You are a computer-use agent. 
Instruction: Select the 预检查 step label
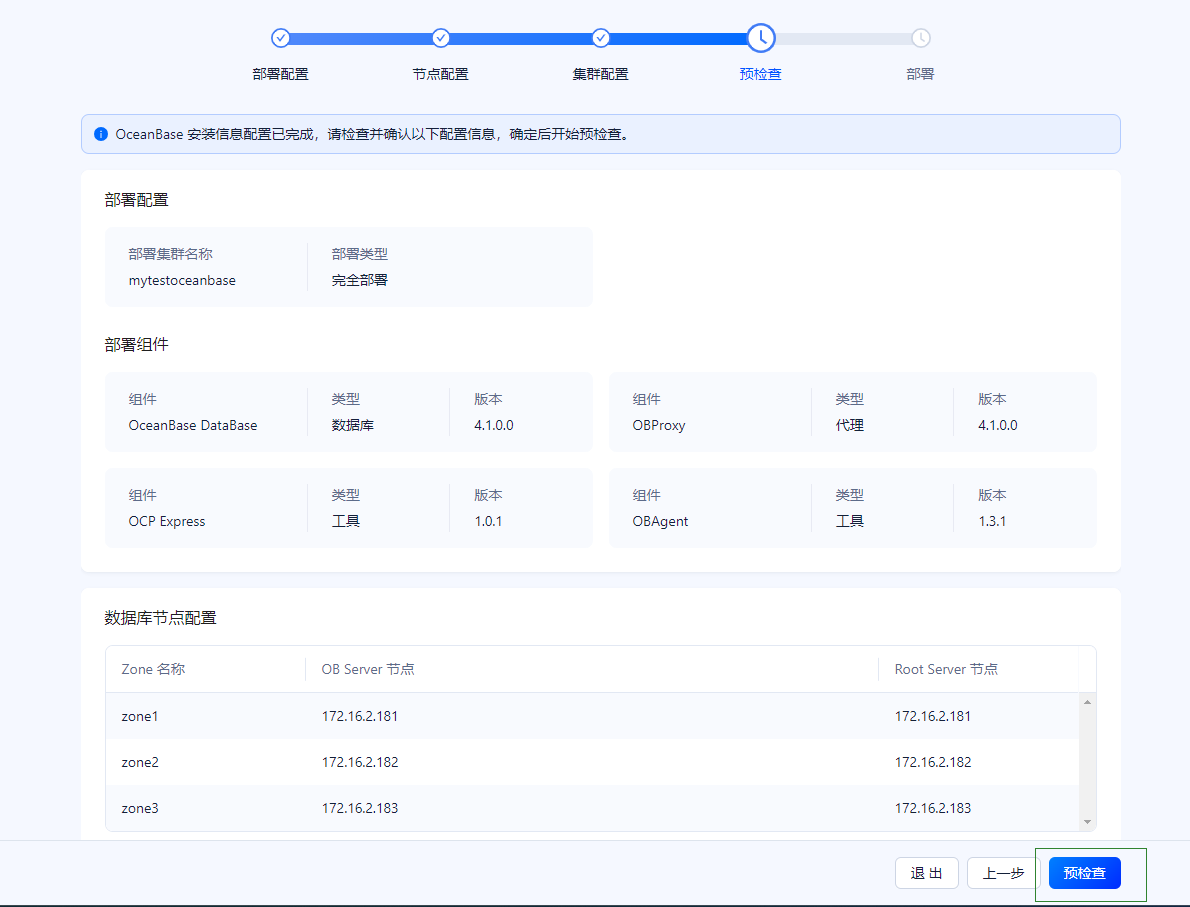click(760, 74)
